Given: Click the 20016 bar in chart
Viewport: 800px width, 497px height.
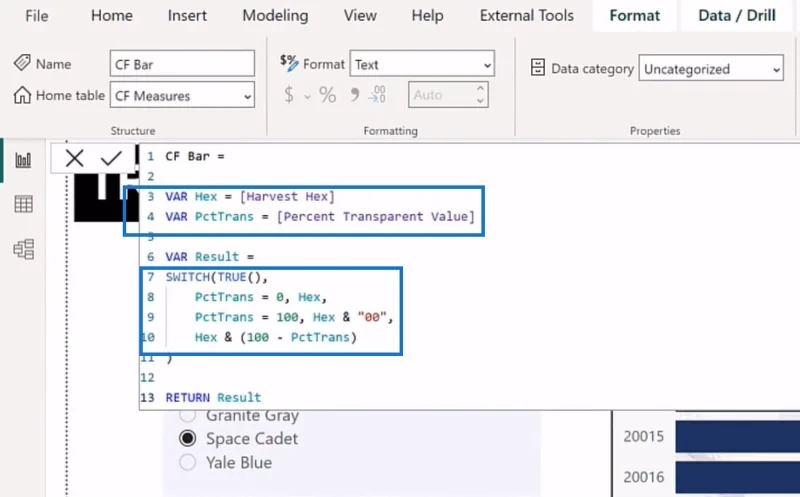Looking at the screenshot, I should click(x=738, y=477).
